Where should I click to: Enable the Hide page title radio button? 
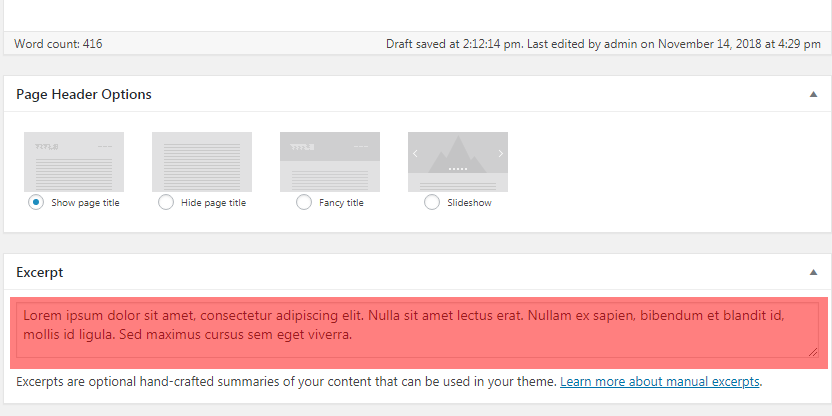click(x=166, y=202)
